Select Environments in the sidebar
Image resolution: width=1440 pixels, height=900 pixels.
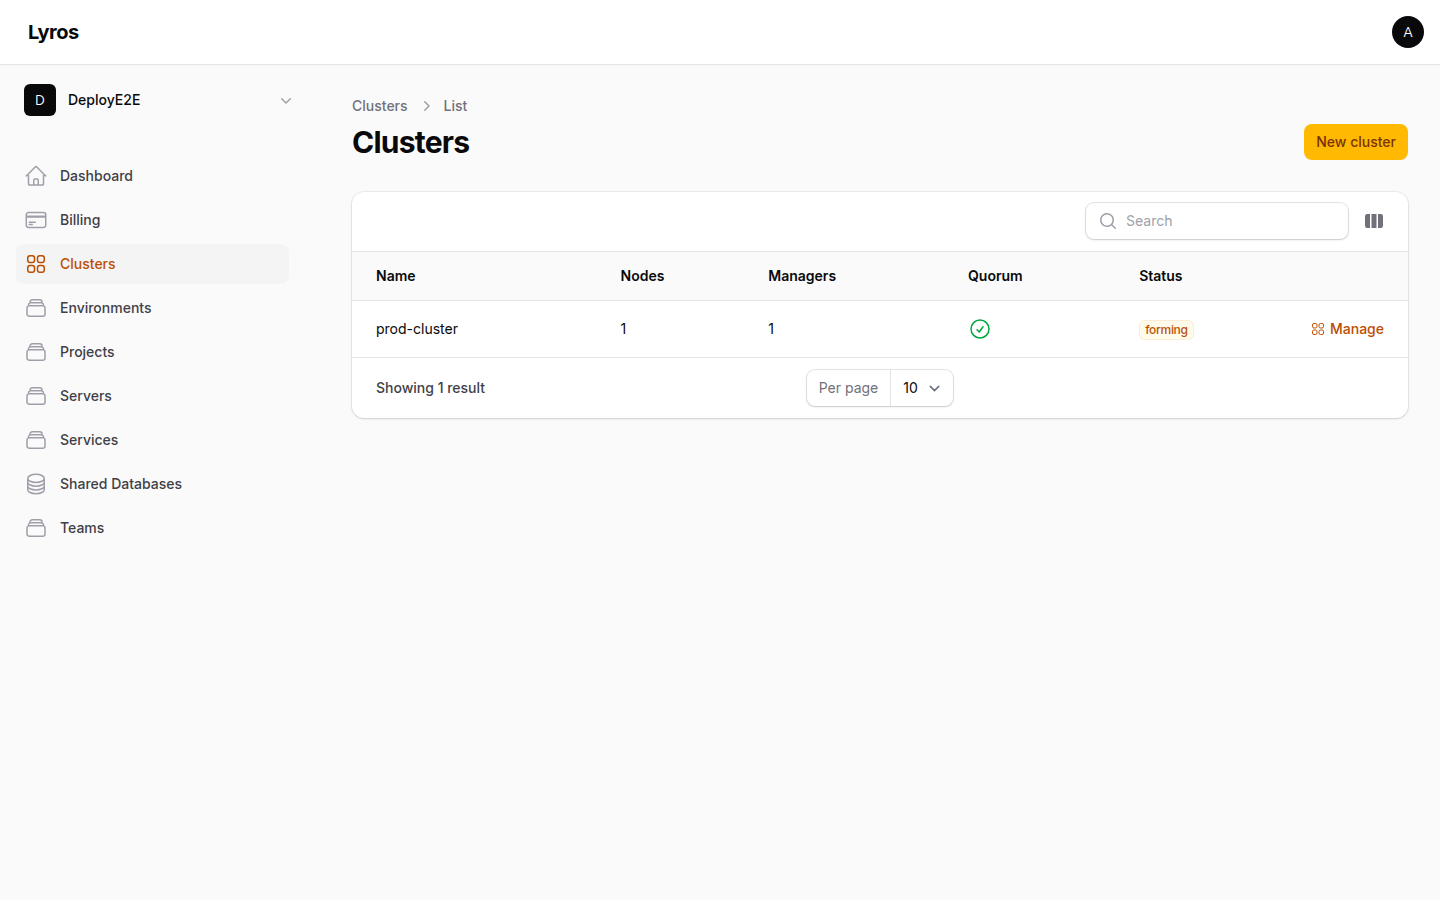coord(152,308)
